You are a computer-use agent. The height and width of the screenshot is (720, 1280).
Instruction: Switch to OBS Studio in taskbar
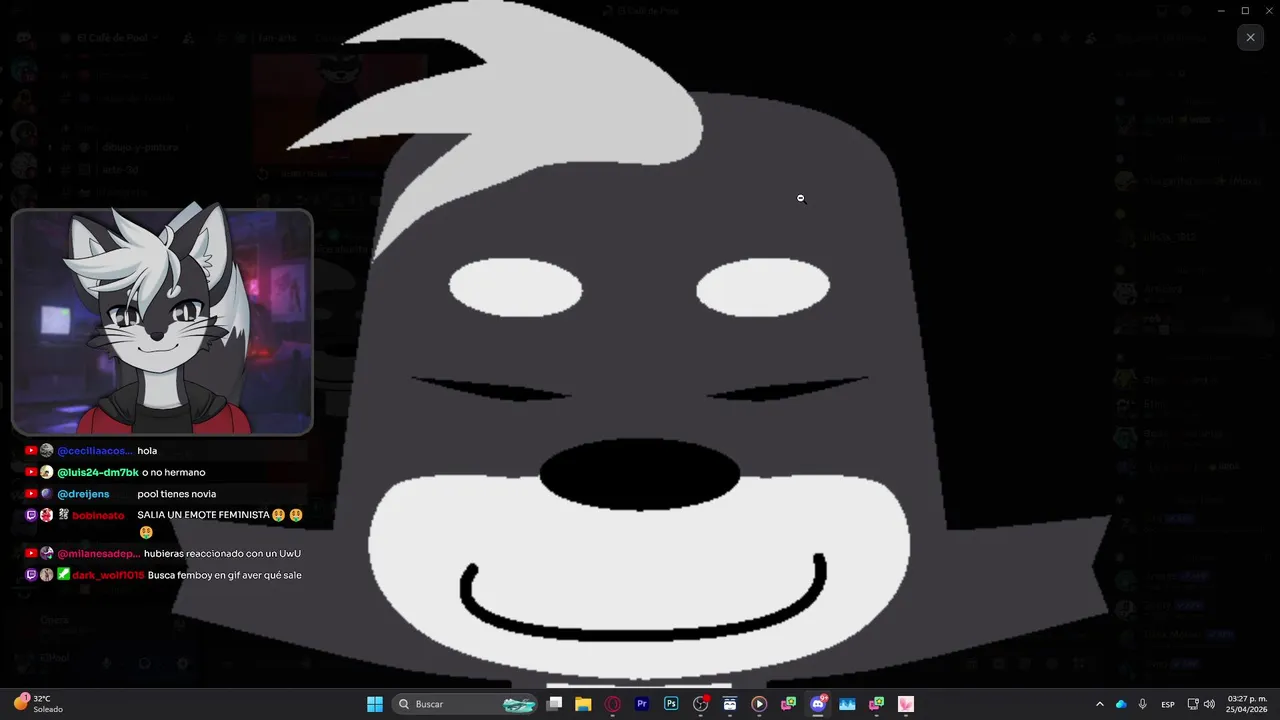701,704
